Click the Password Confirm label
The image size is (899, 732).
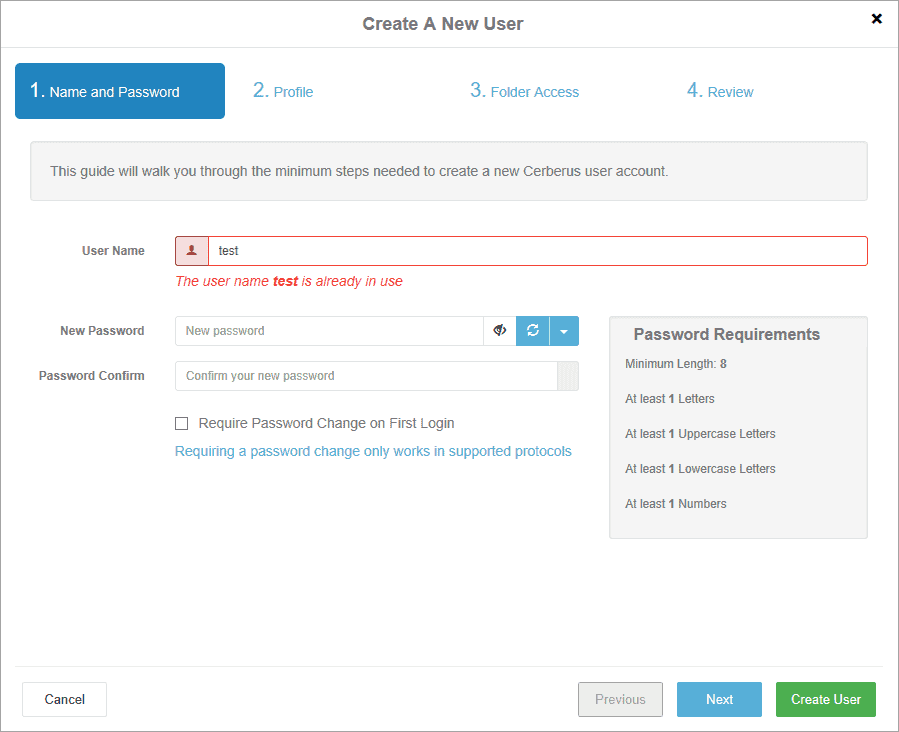92,376
